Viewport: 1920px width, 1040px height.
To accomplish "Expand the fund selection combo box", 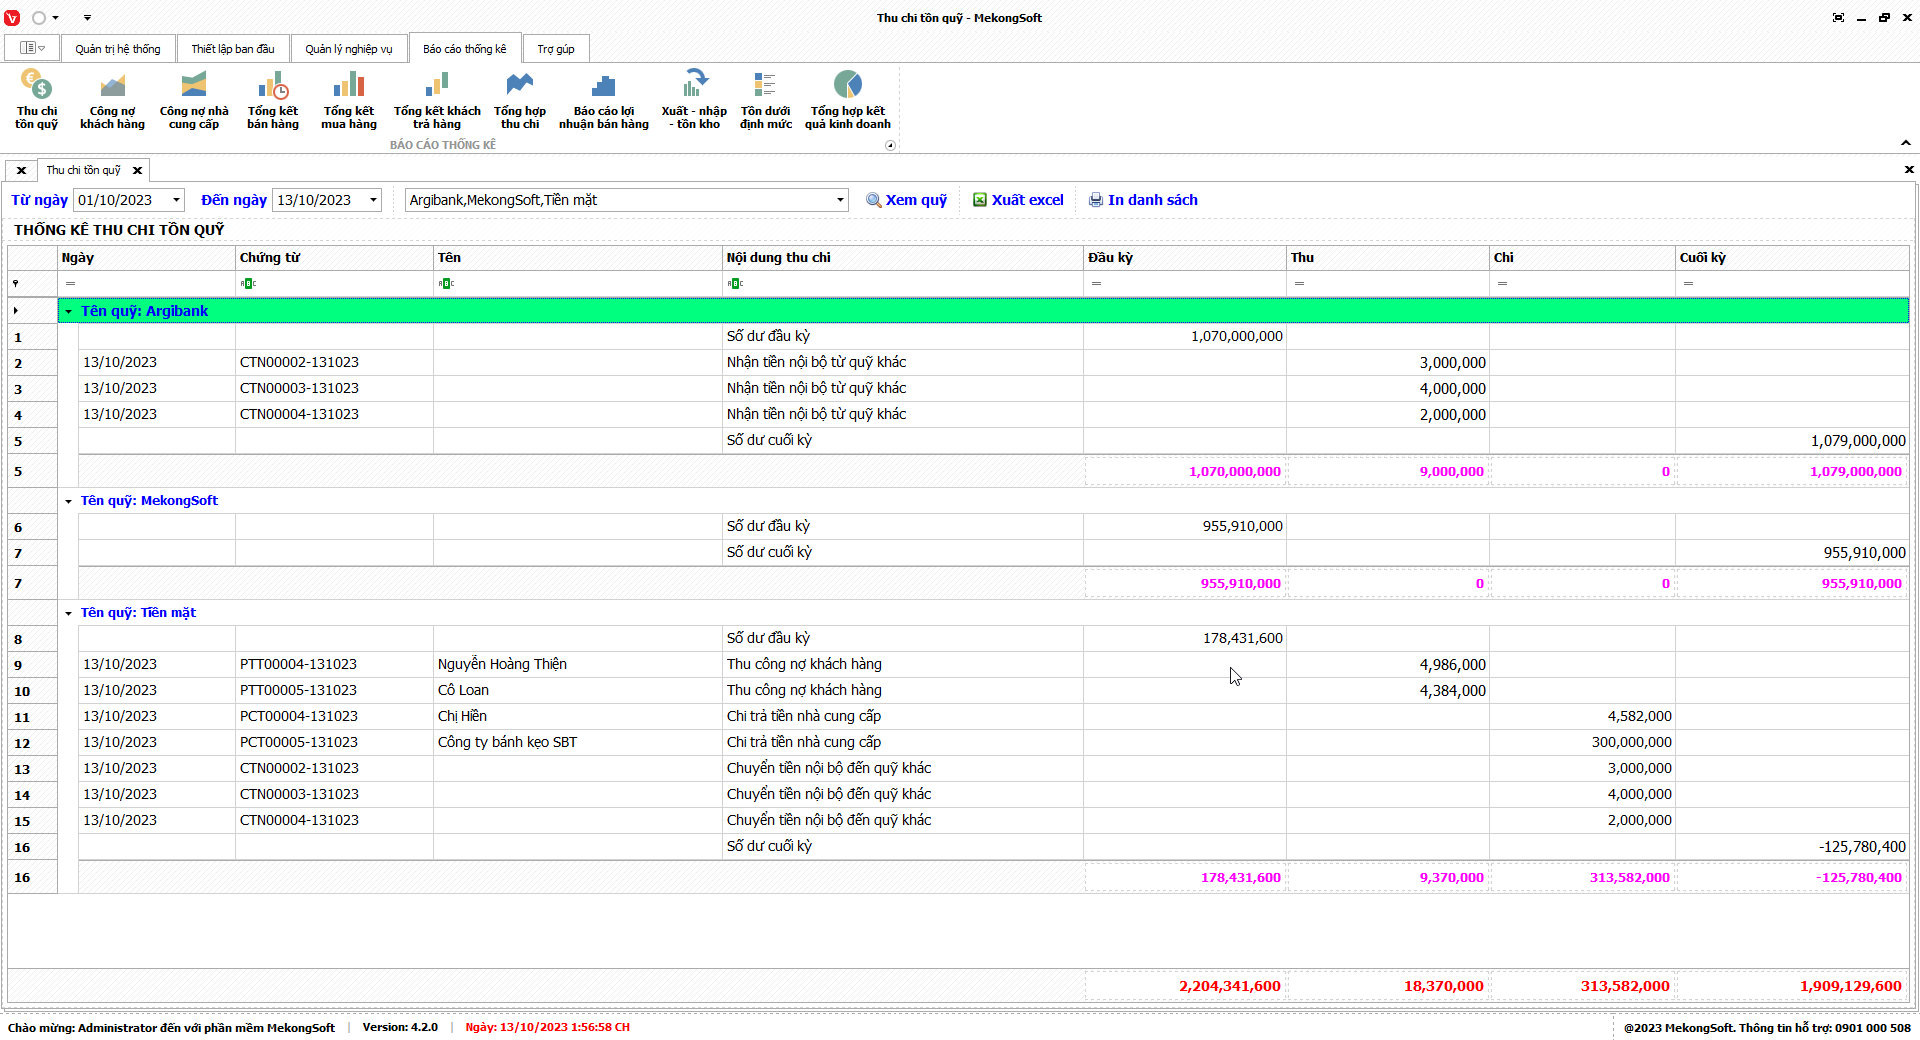I will coord(840,200).
